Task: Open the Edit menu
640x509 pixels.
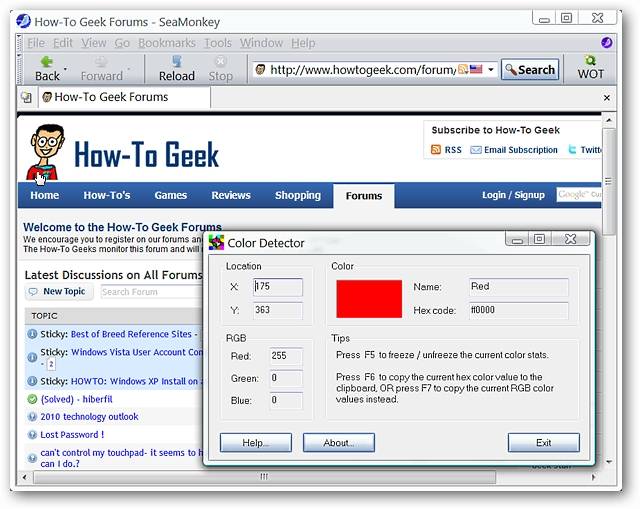Action: [62, 43]
